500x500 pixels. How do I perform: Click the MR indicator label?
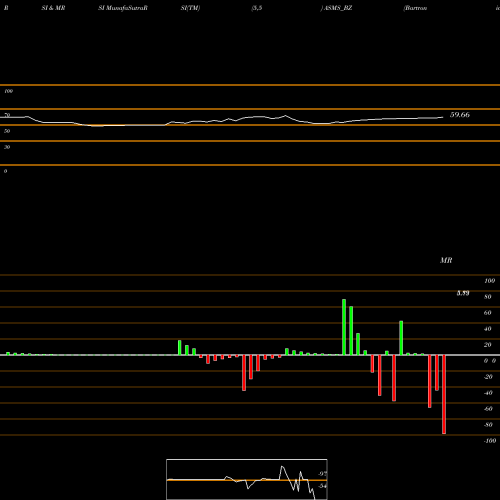coord(446,260)
